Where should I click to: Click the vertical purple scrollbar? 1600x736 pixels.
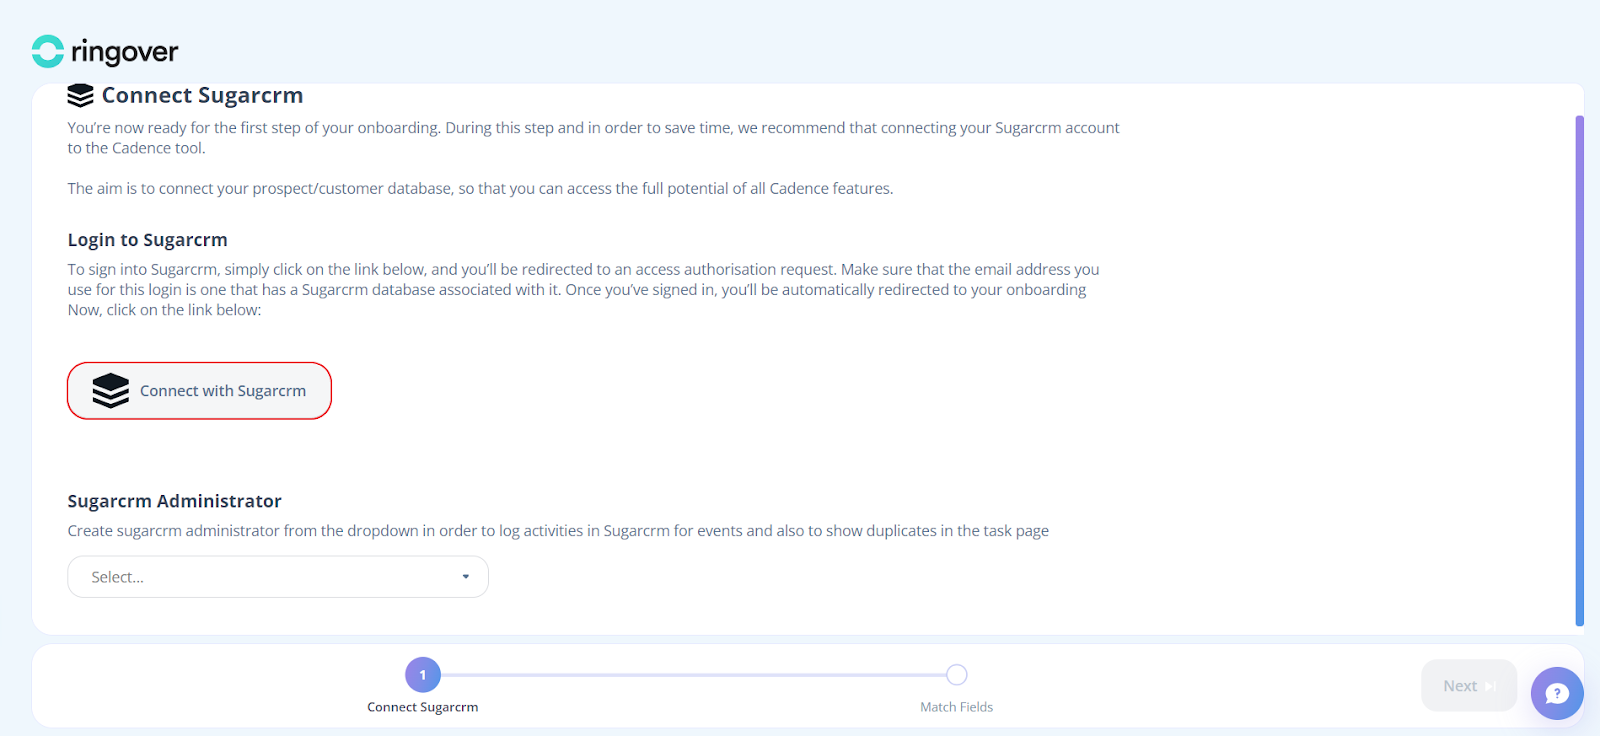click(1580, 370)
